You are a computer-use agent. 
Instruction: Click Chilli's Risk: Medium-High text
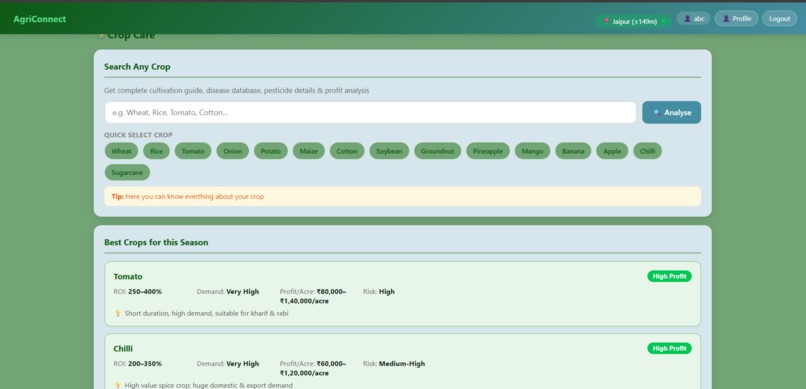[394, 363]
